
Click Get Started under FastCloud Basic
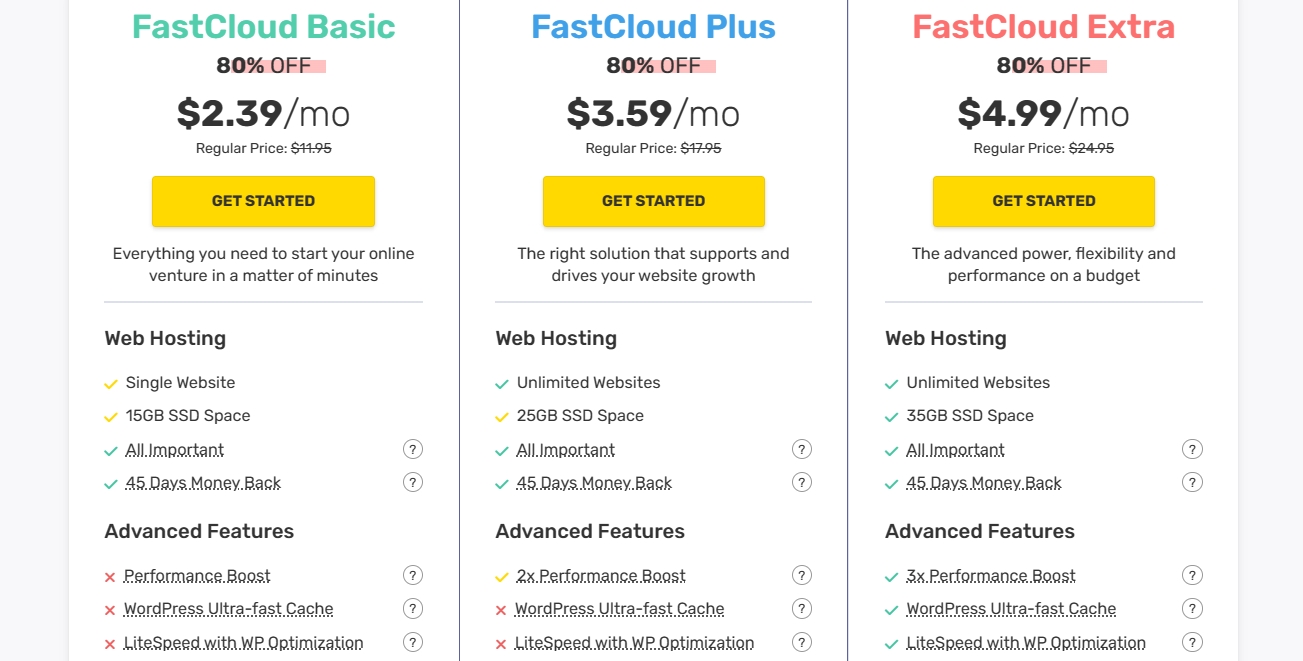click(263, 201)
